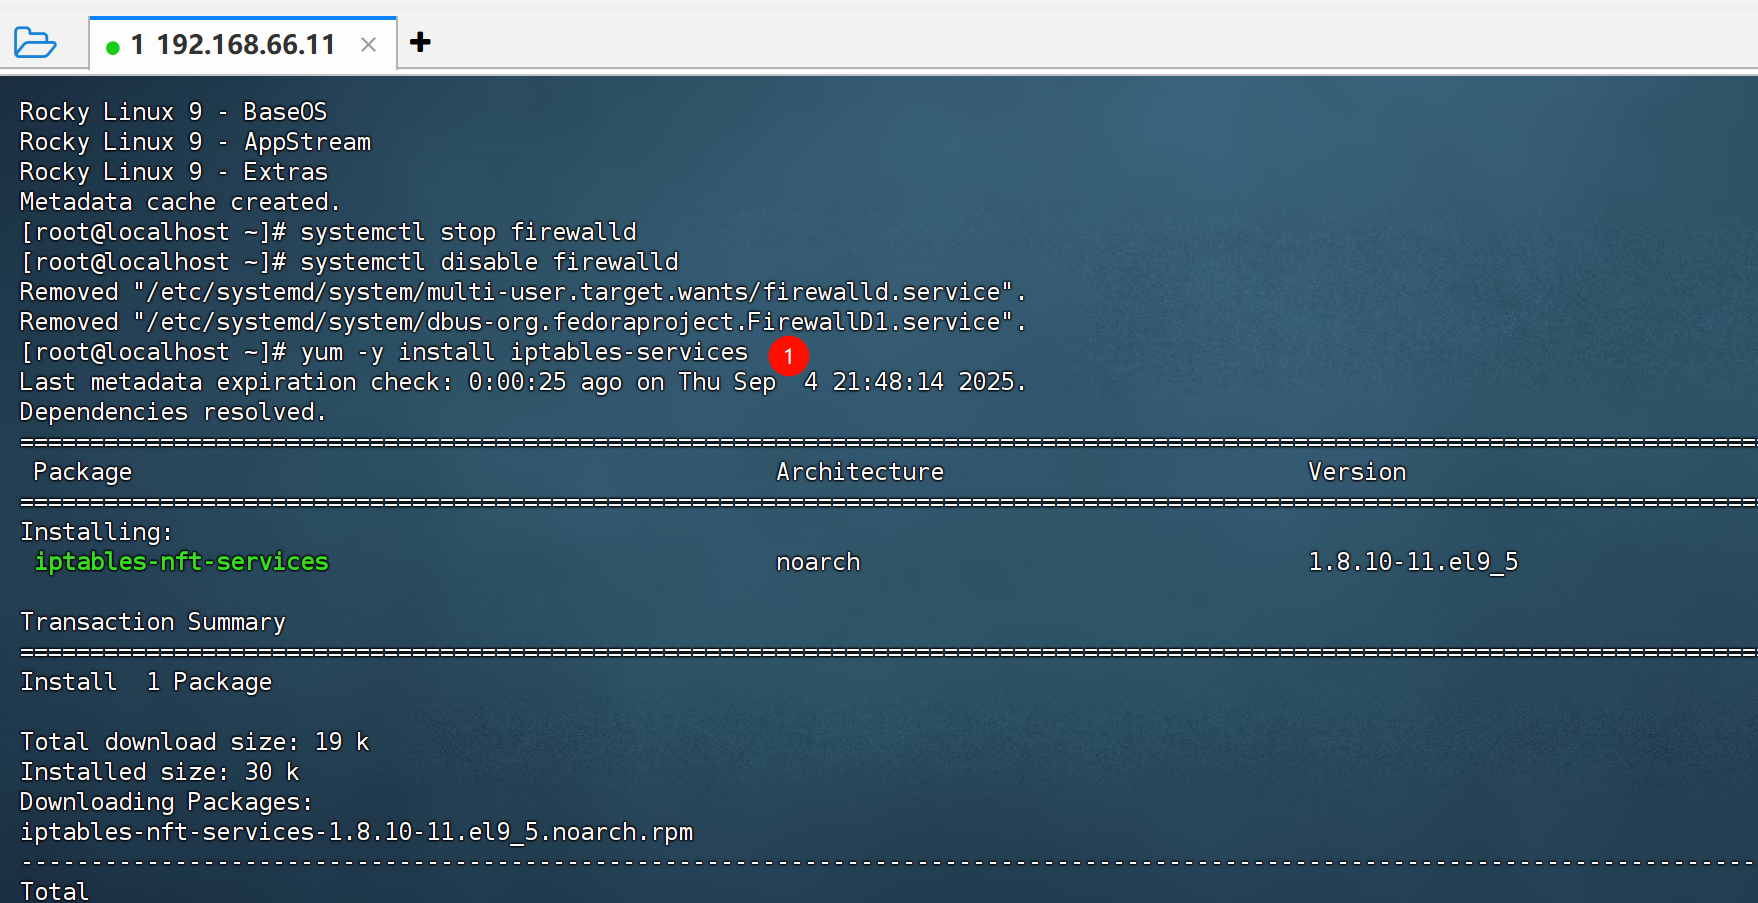
Task: Click the 'Installing:' label
Action: tap(96, 532)
